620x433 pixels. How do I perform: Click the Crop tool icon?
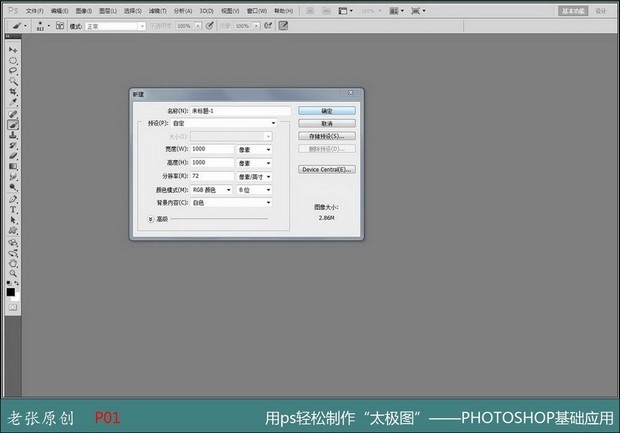pyautogui.click(x=13, y=91)
